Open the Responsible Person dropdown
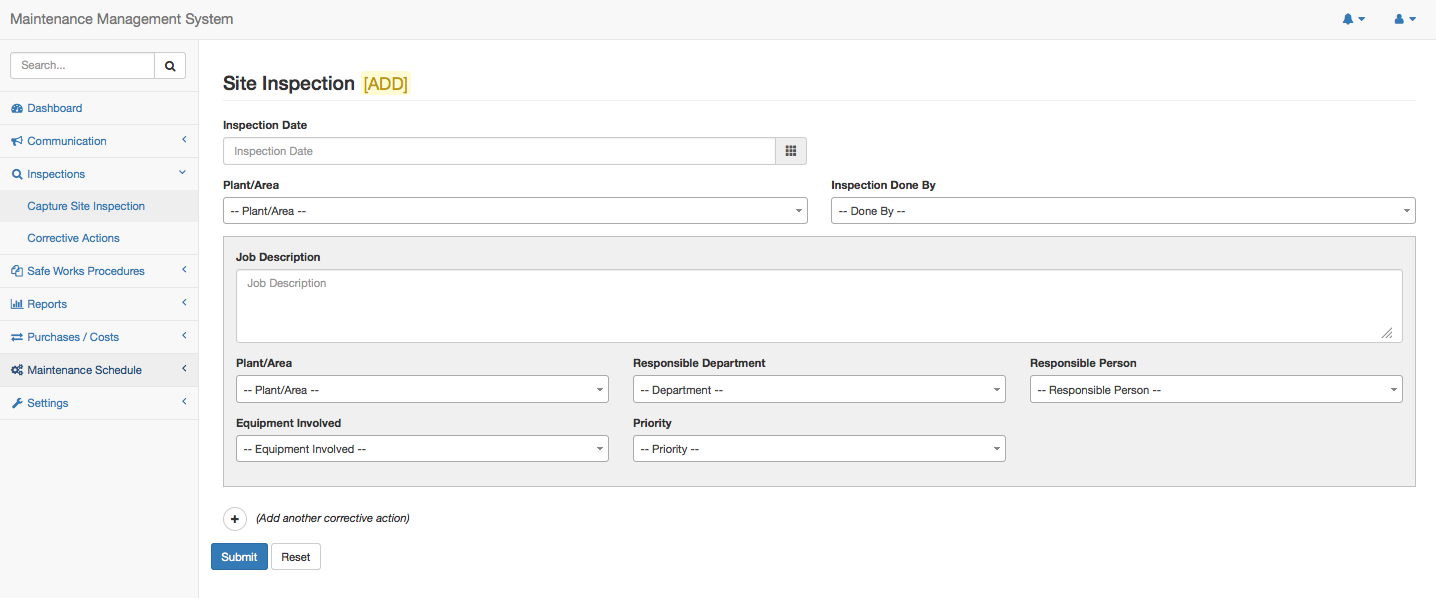Screen dimensions: 1436x598 [x=1215, y=390]
